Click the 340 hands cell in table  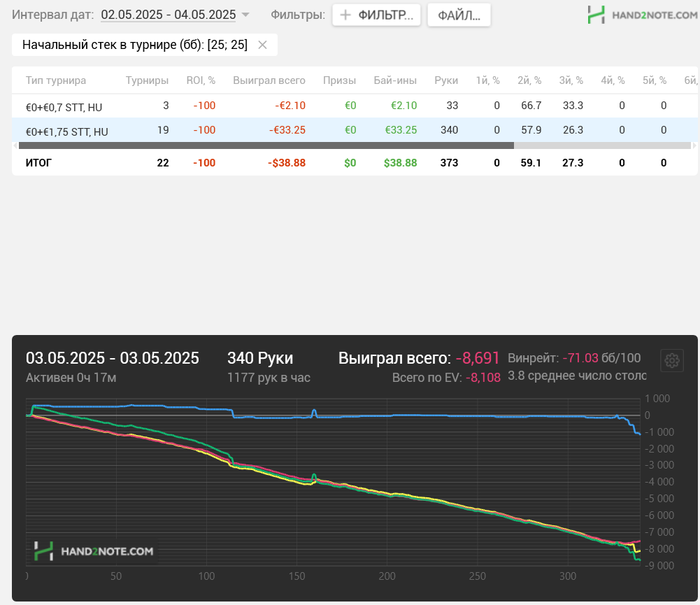449,130
